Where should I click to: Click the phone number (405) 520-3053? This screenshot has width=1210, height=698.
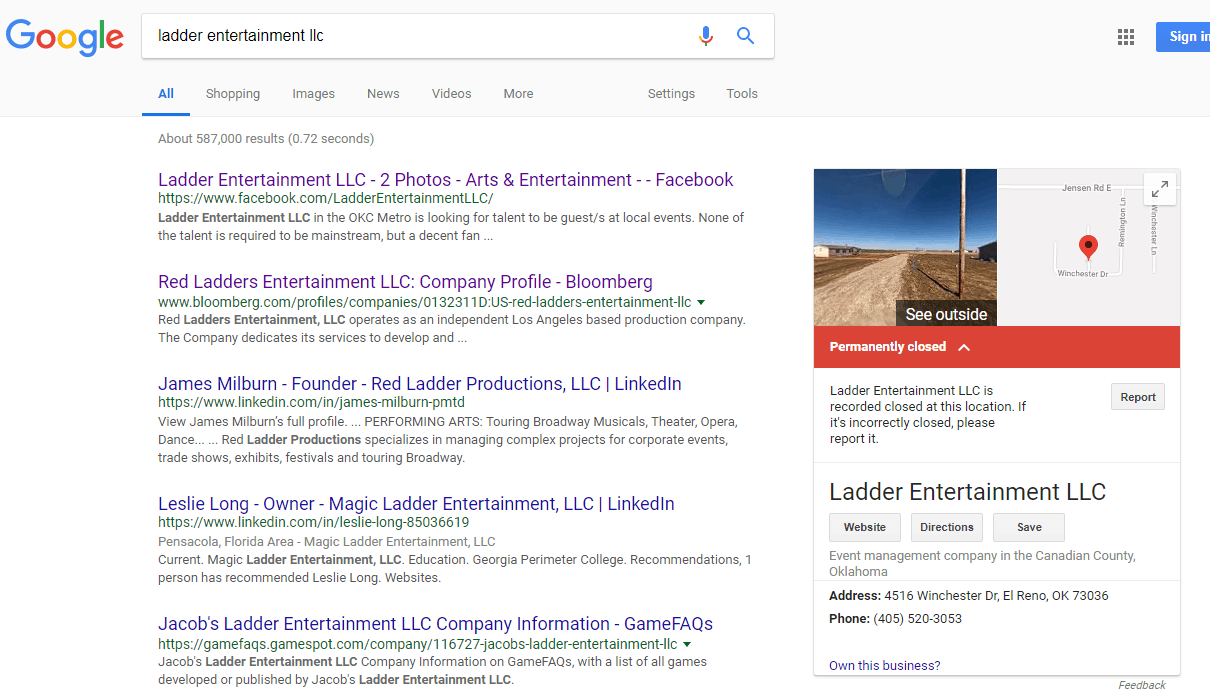[918, 619]
